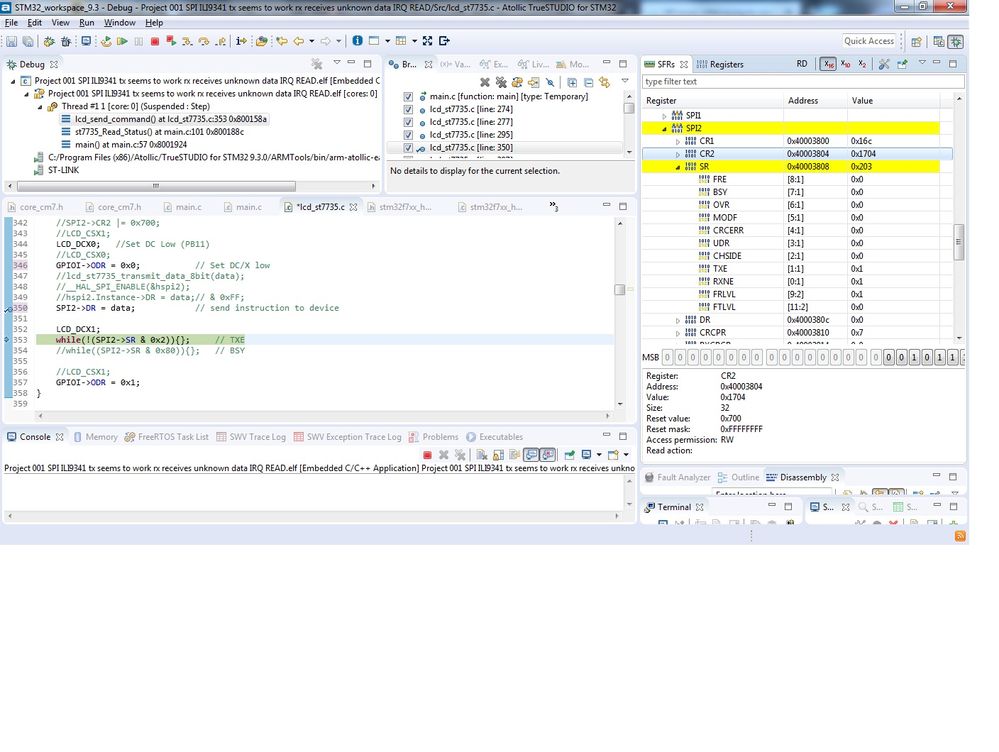Click the Exit arrow icon in main toolbar
This screenshot has height=752, width=999.
444,41
